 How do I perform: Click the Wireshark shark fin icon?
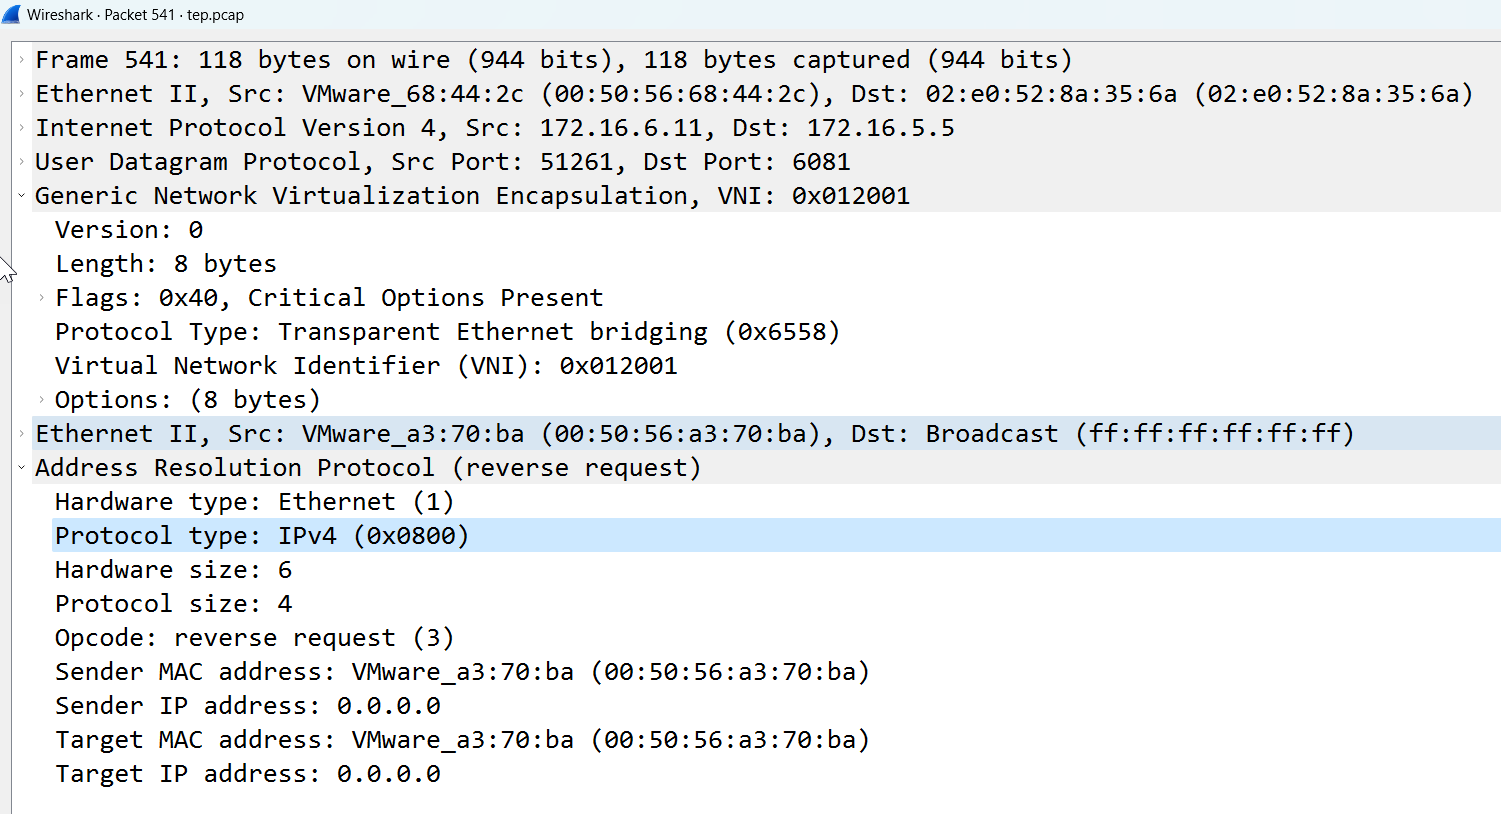[11, 14]
